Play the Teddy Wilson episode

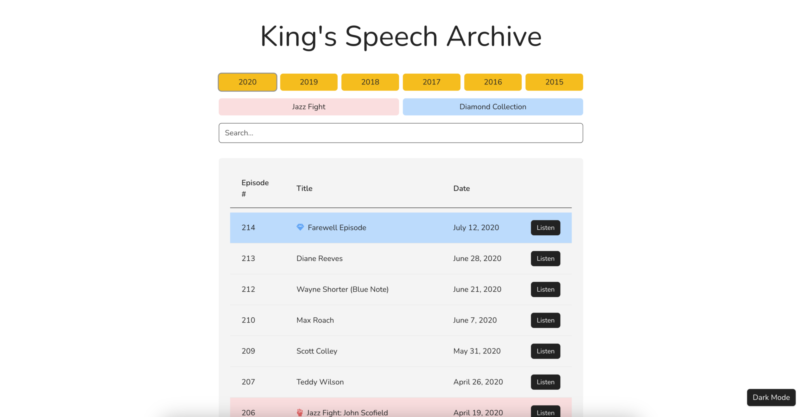(545, 382)
